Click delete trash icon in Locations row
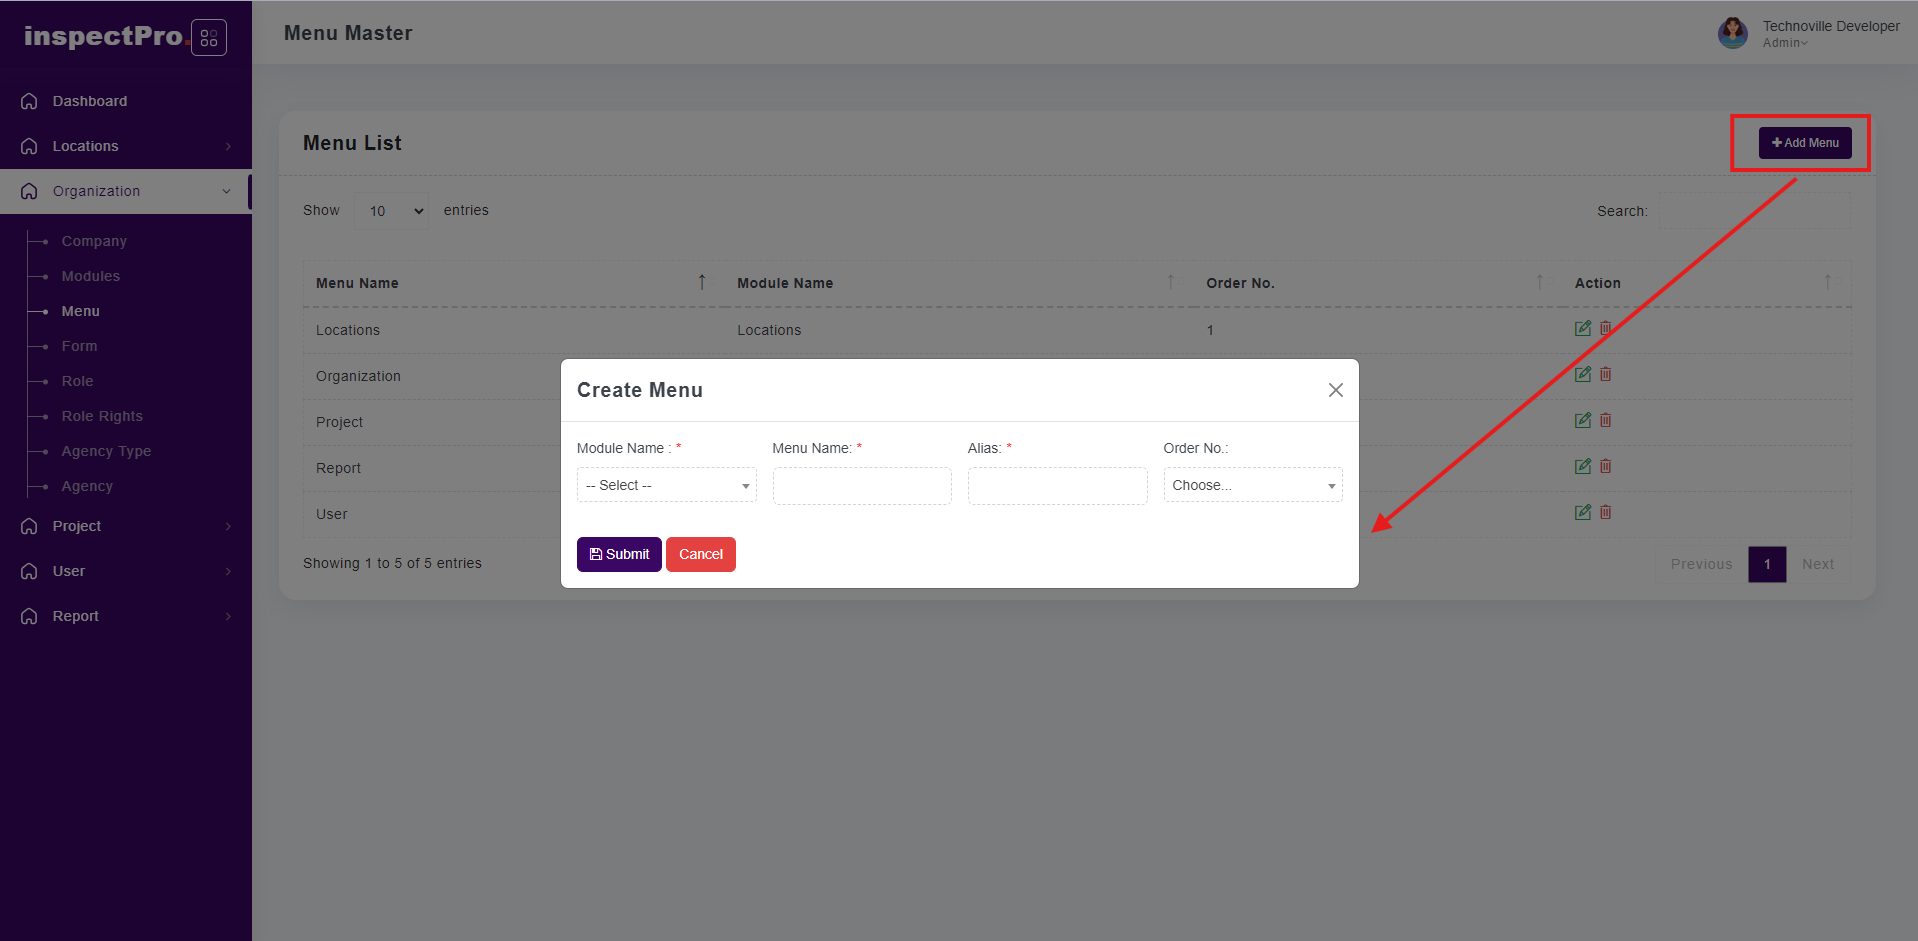Image resolution: width=1918 pixels, height=941 pixels. [x=1605, y=328]
